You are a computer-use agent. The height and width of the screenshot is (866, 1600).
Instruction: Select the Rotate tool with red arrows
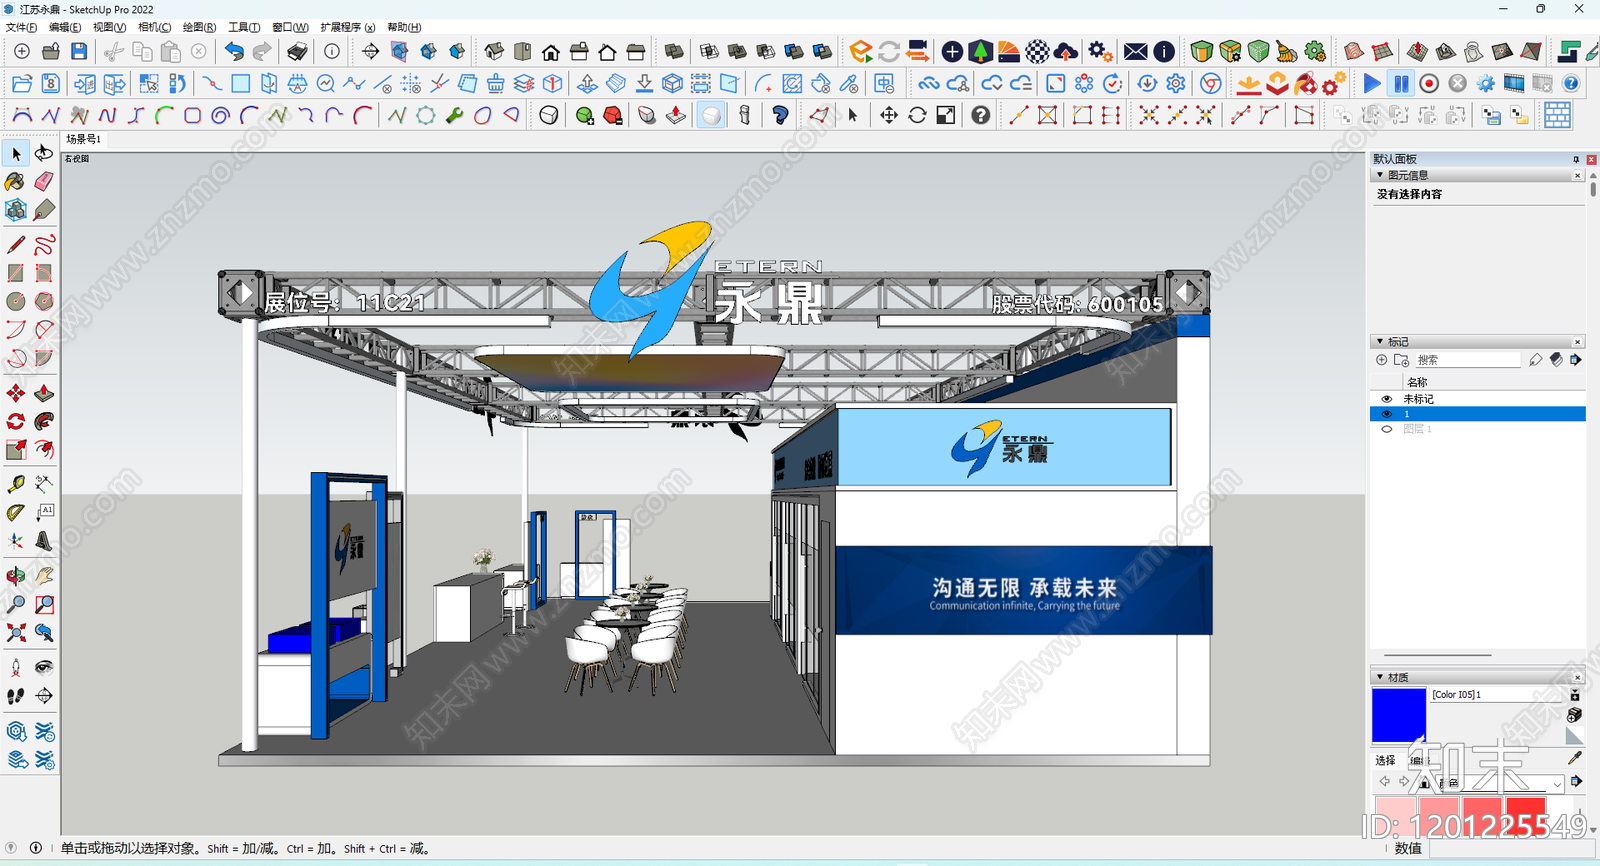(16, 421)
